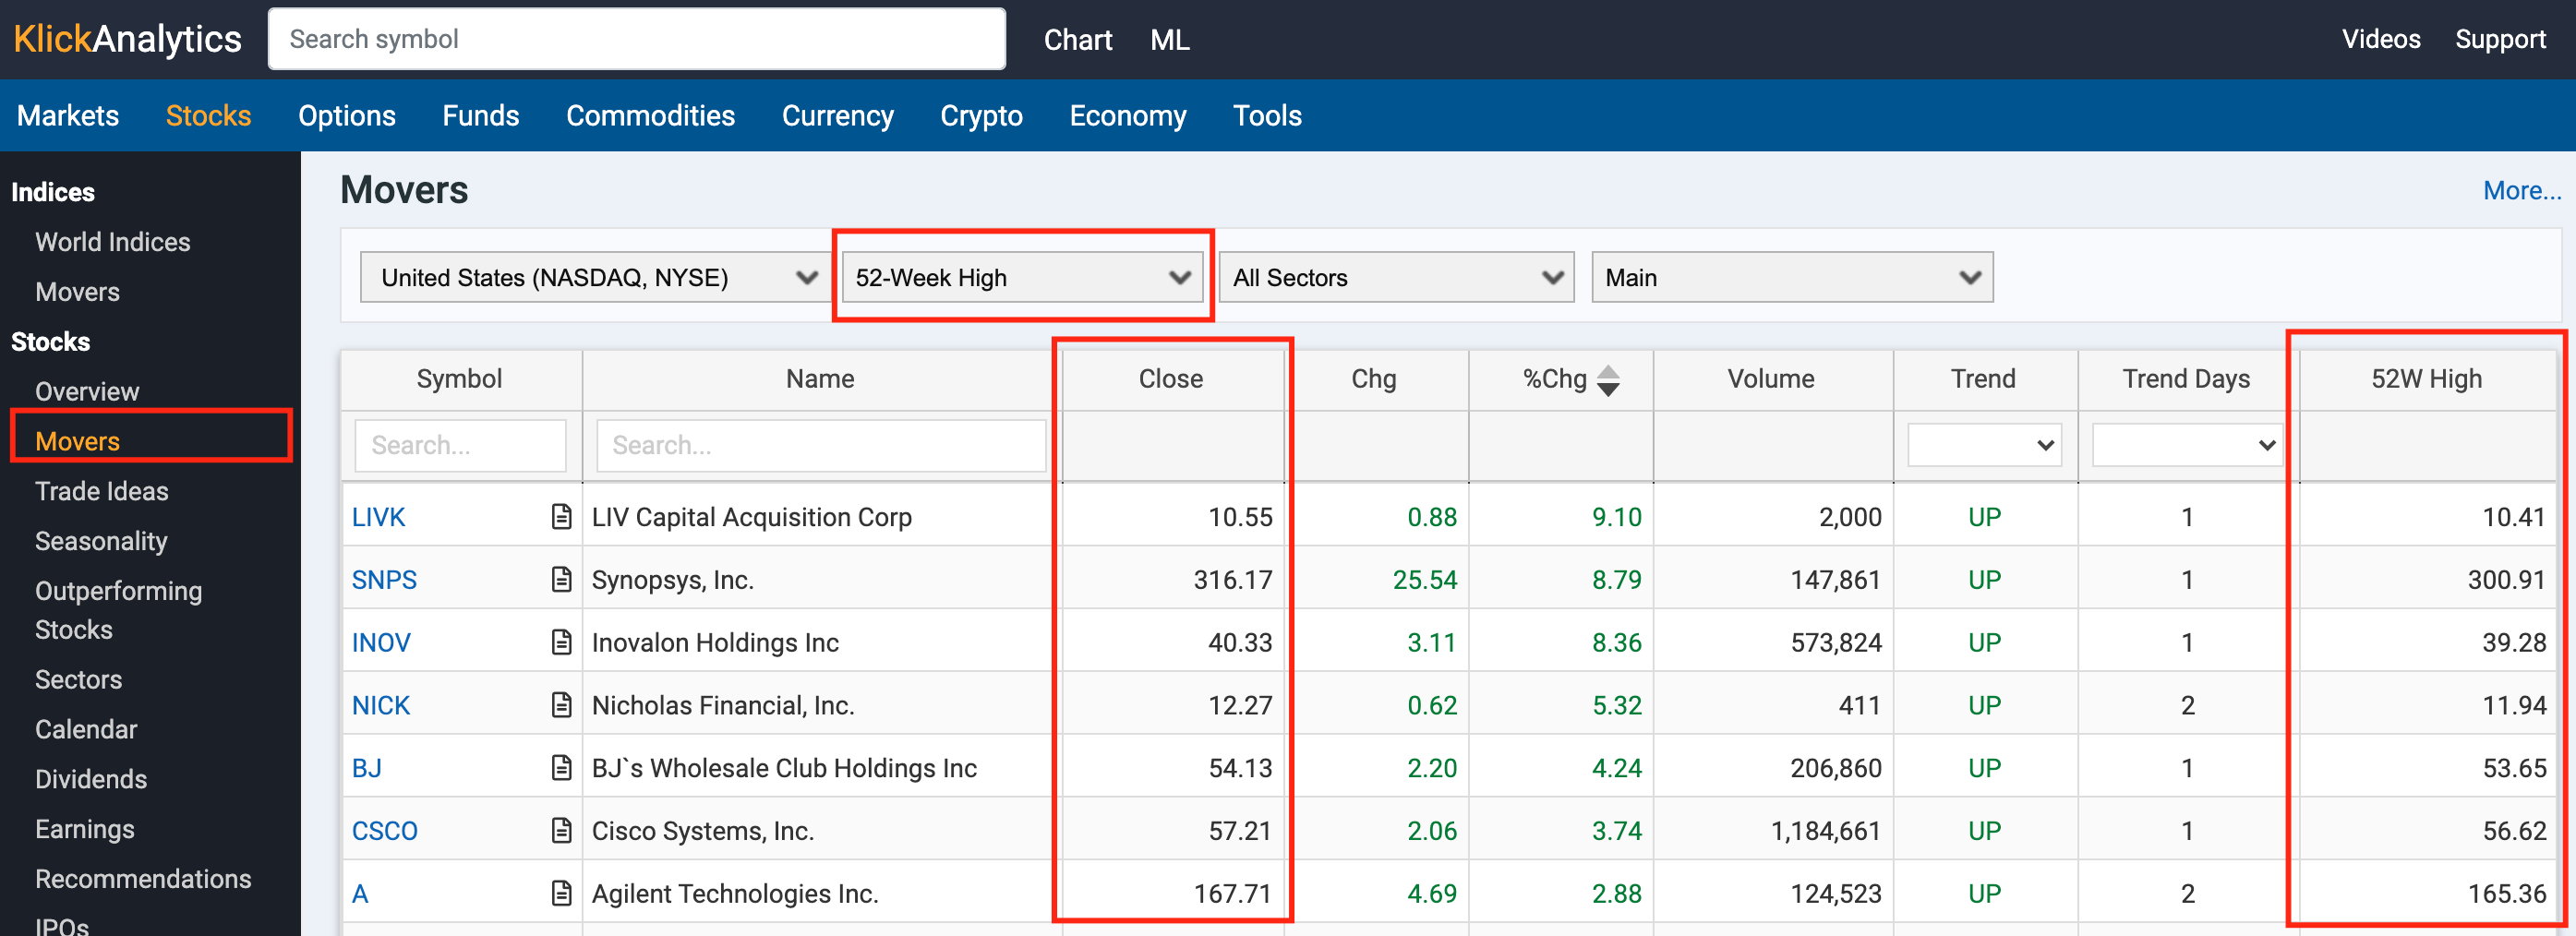
Task: Open World Indices in sidebar
Action: (113, 242)
